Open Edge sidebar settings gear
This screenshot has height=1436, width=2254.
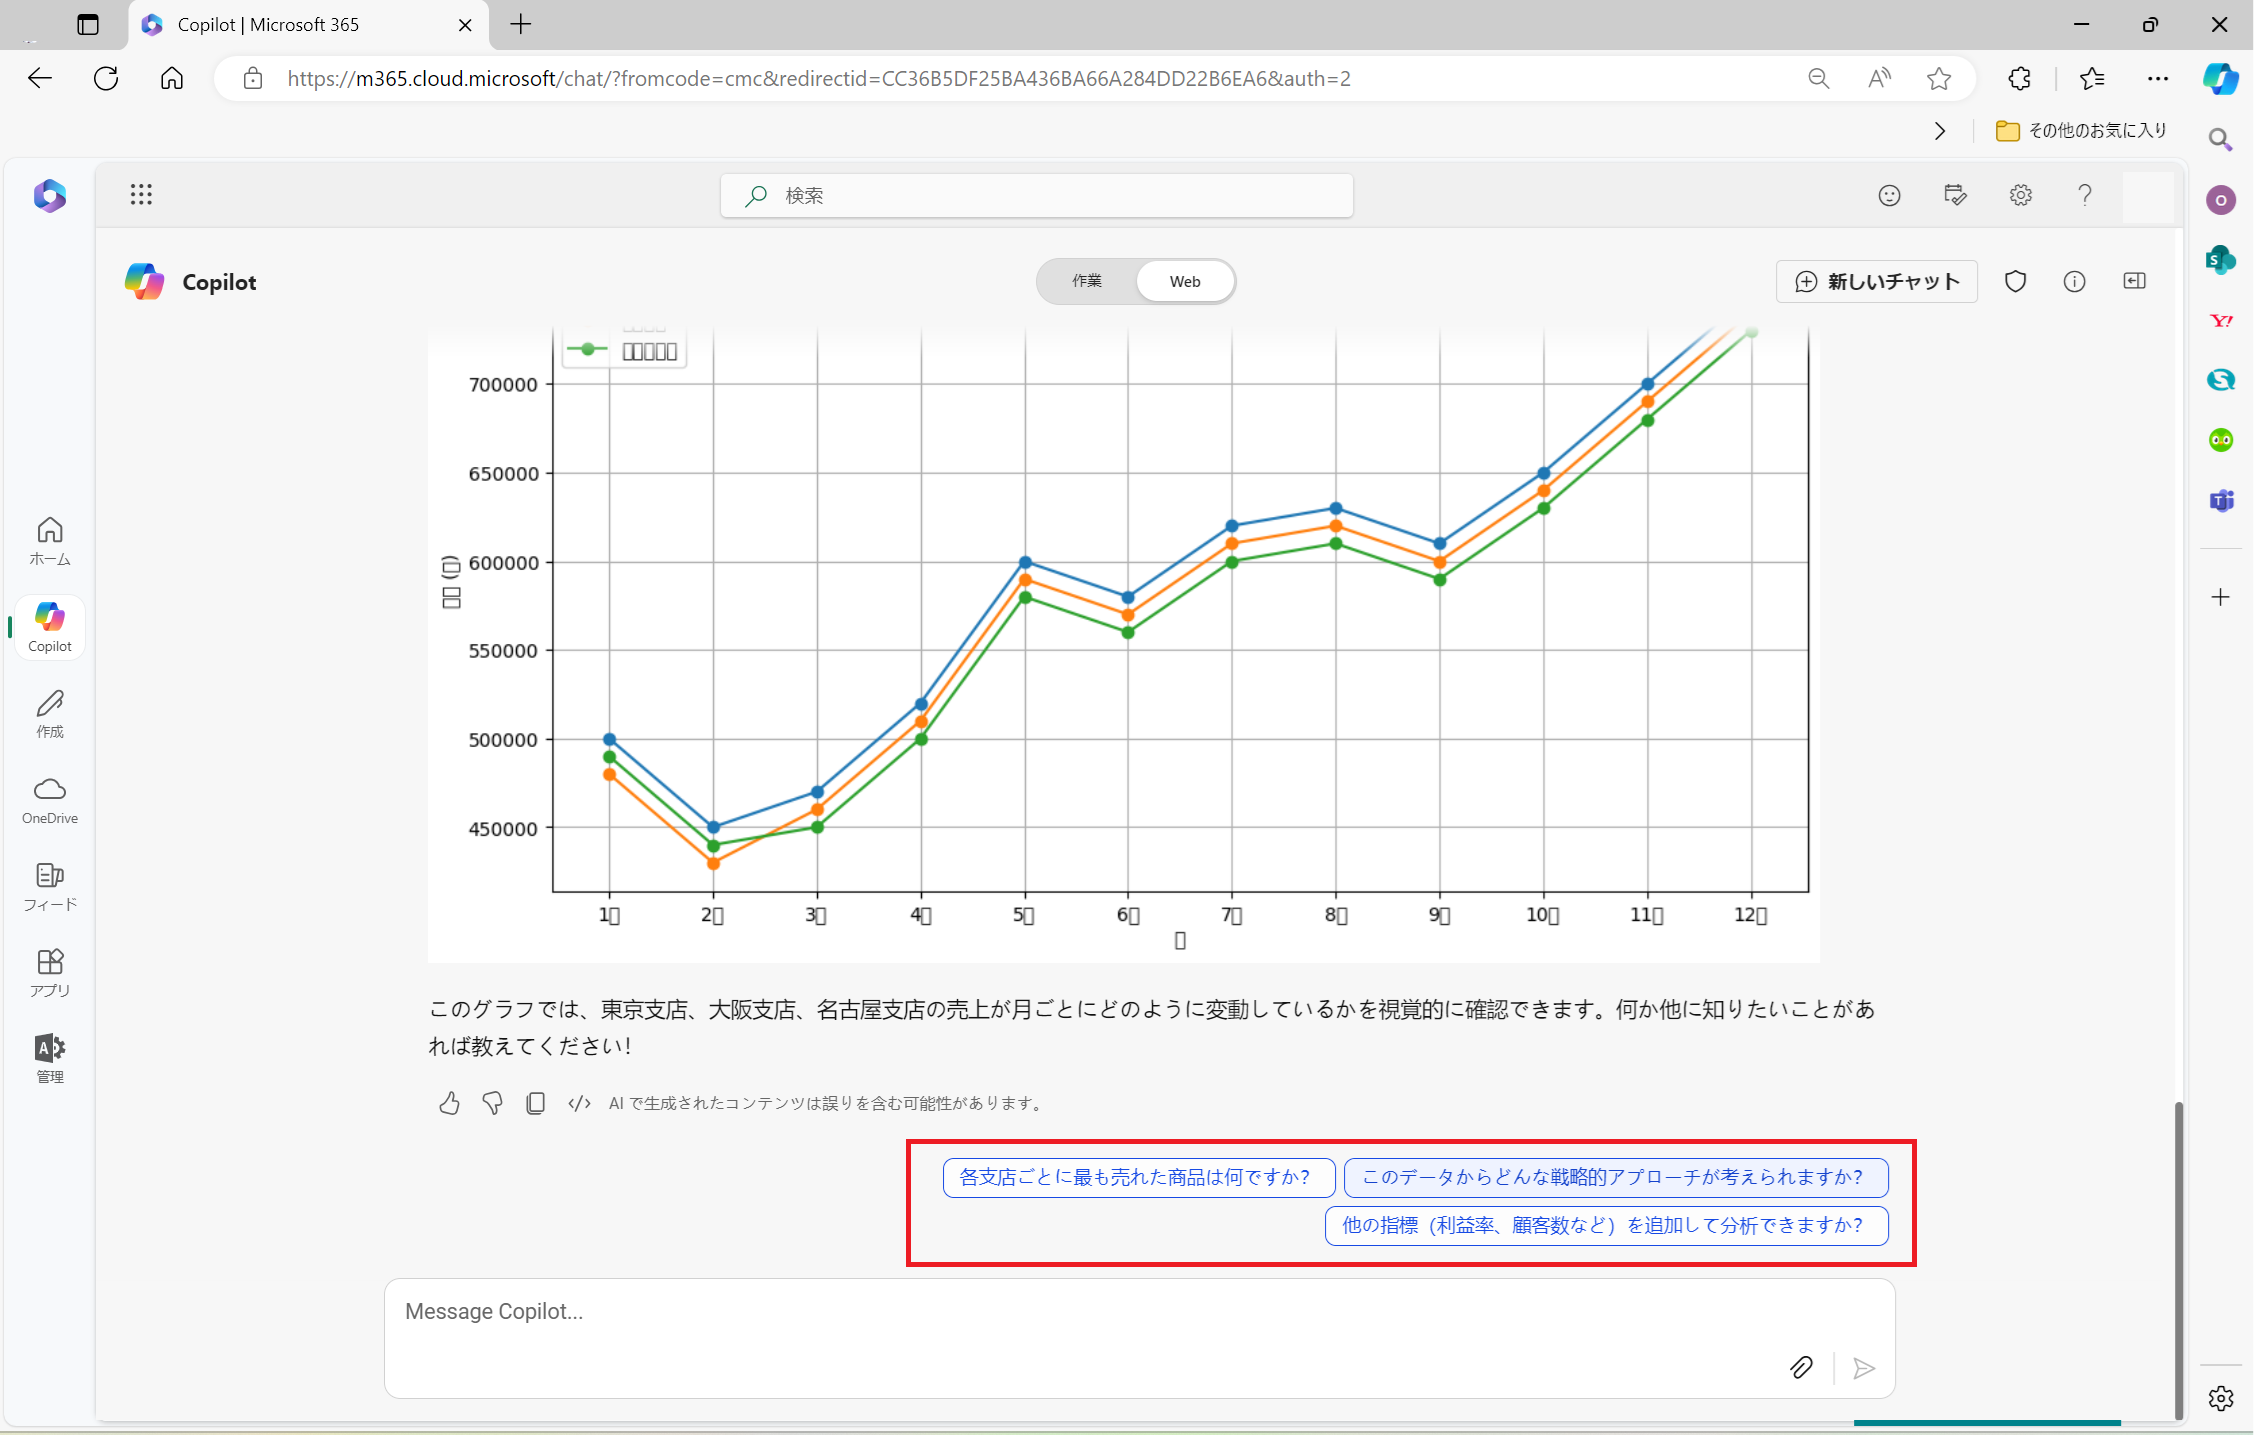coord(2221,1398)
